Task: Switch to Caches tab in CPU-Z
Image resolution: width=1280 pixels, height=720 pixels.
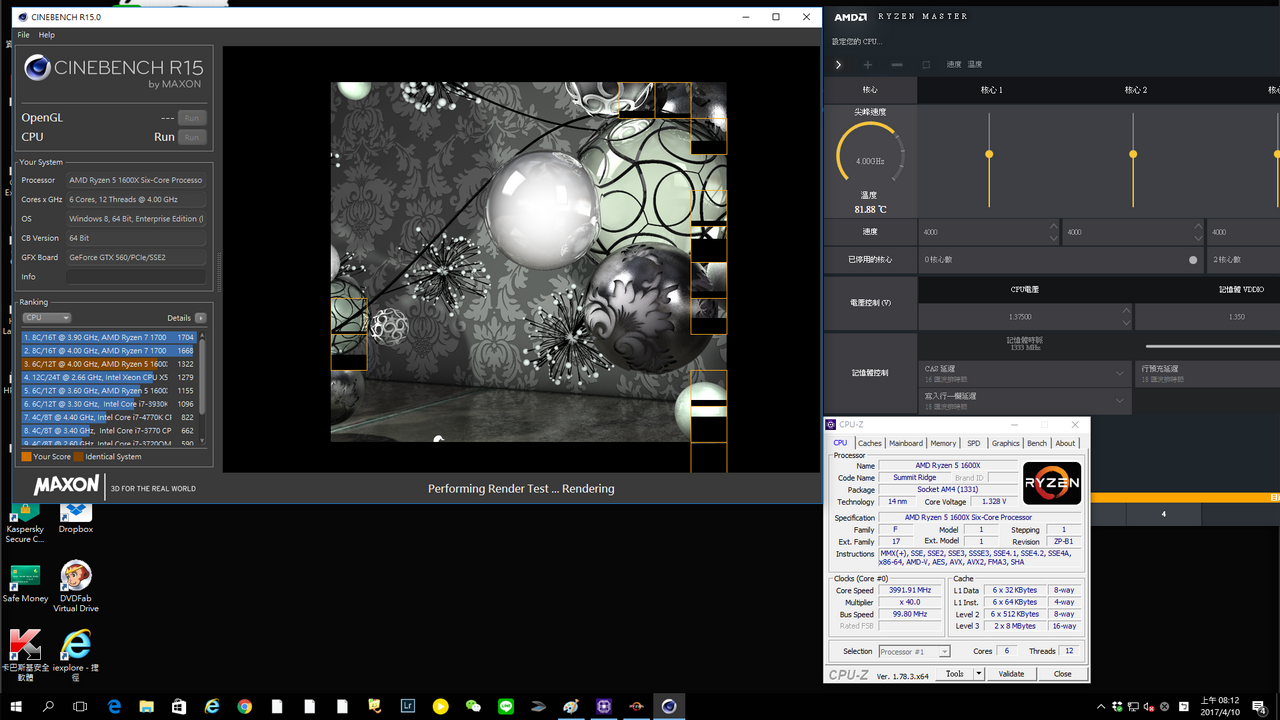Action: 870,443
